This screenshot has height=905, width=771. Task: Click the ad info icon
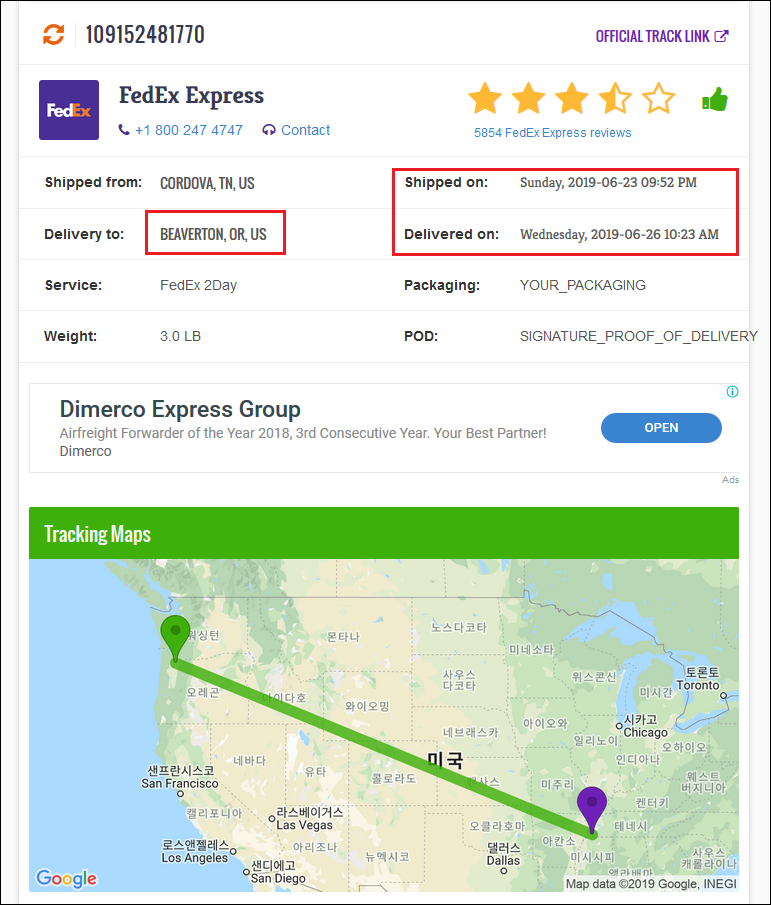(732, 392)
